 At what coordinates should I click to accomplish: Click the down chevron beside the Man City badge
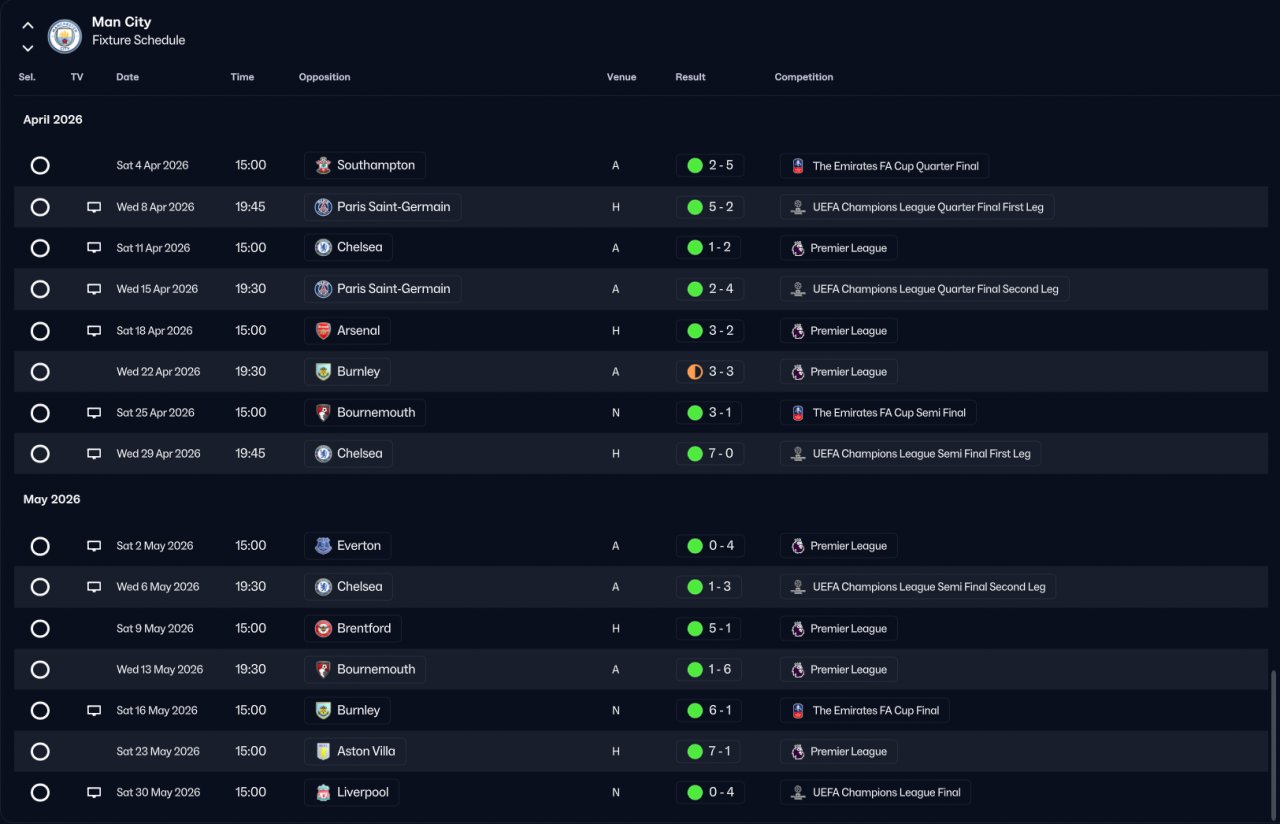[x=28, y=48]
